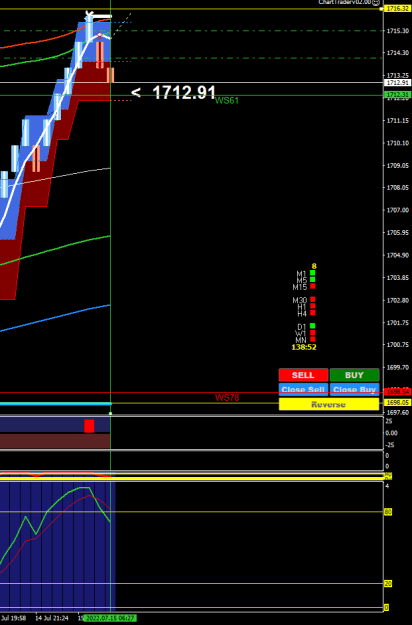
Task: Click the red square in oscillator panel
Action: point(89,426)
